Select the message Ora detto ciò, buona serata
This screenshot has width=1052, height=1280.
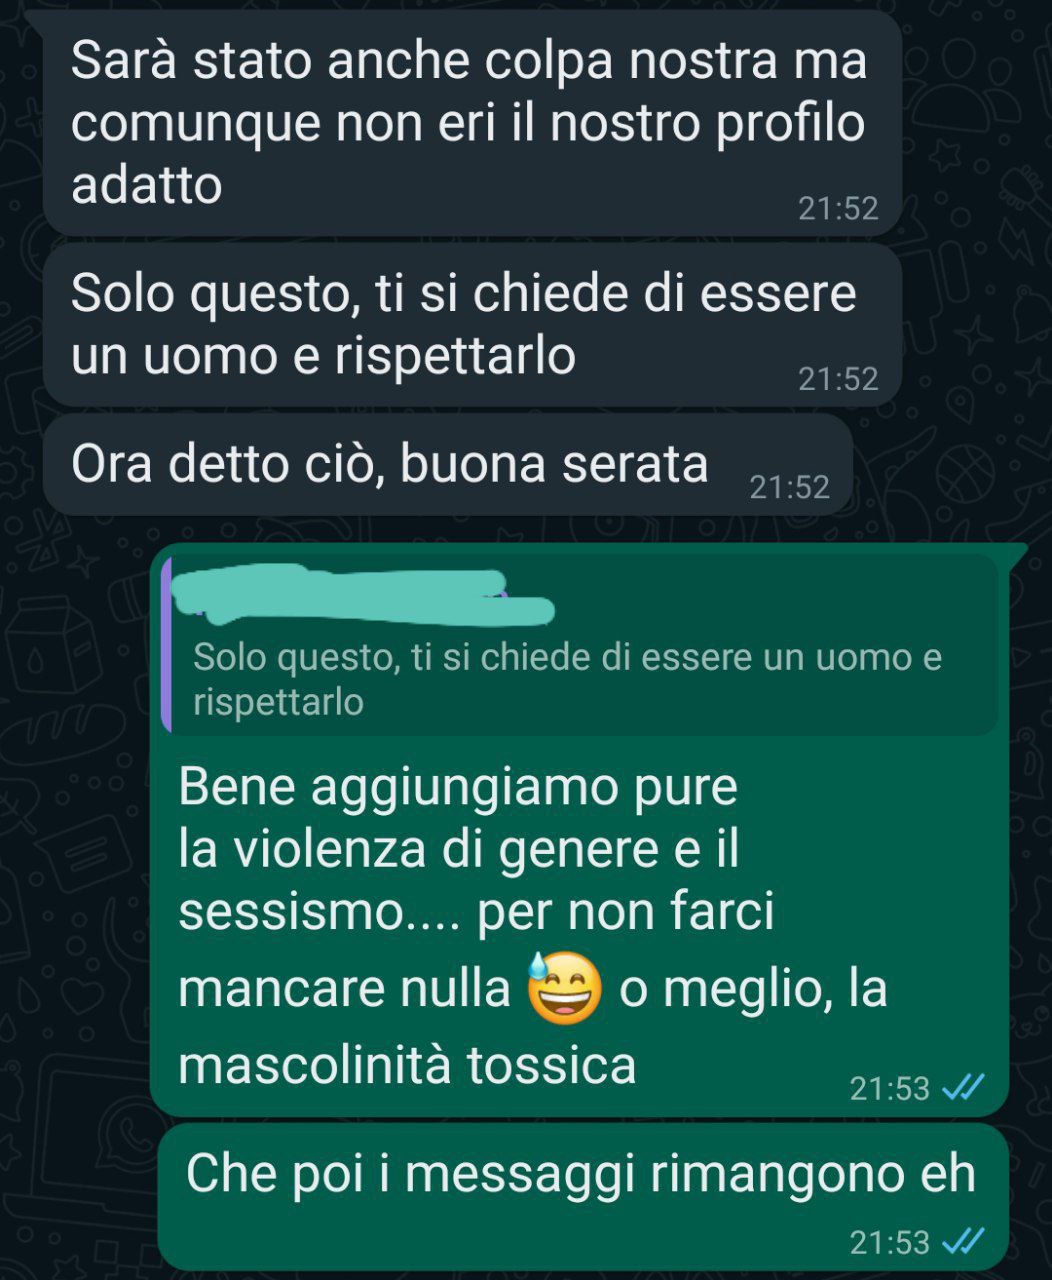click(x=447, y=465)
